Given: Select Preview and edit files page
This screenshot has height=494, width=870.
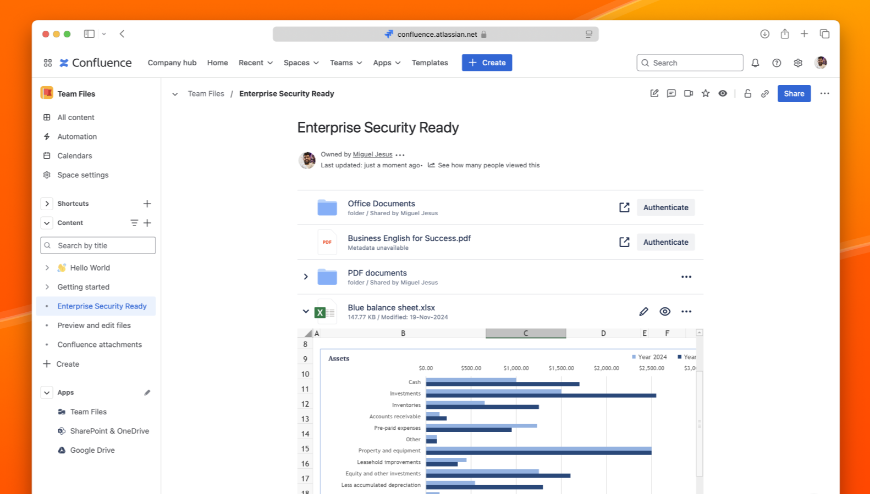Looking at the screenshot, I should click(x=94, y=325).
